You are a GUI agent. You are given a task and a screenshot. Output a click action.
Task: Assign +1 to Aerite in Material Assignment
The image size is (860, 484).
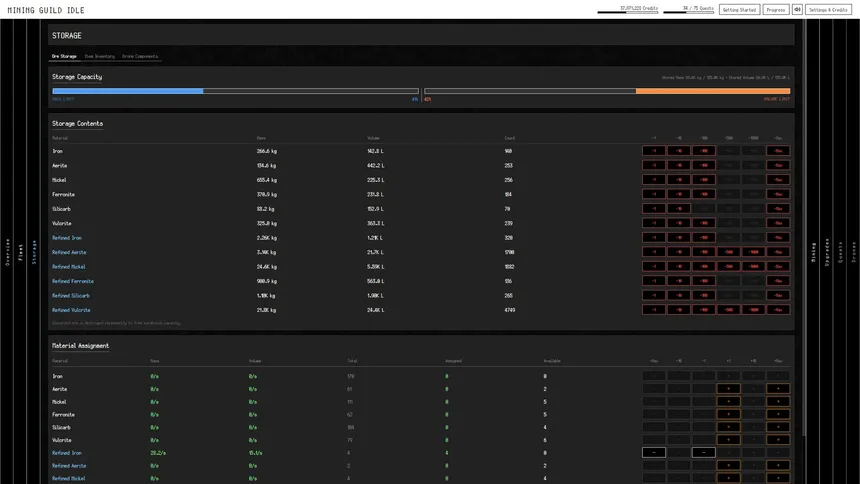pyautogui.click(x=728, y=389)
